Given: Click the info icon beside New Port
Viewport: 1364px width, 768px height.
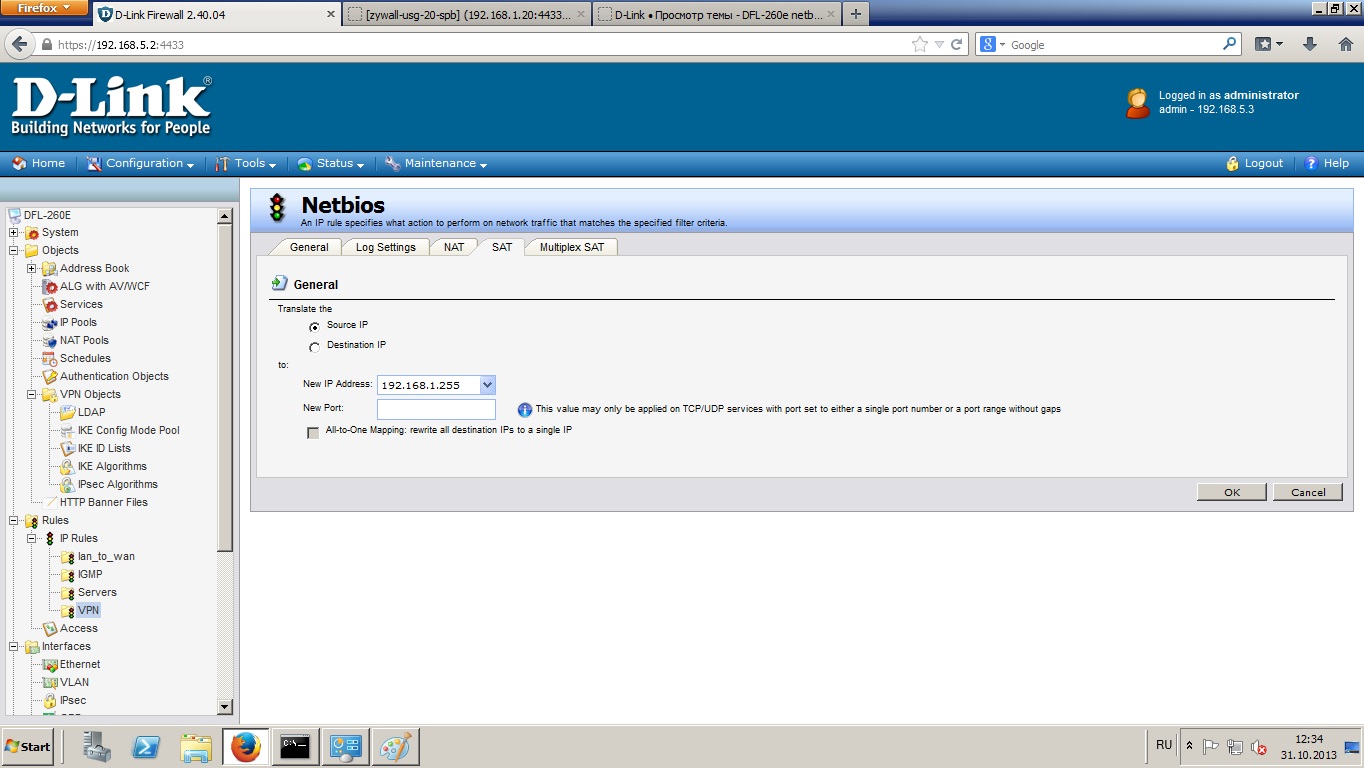Looking at the screenshot, I should tap(525, 410).
